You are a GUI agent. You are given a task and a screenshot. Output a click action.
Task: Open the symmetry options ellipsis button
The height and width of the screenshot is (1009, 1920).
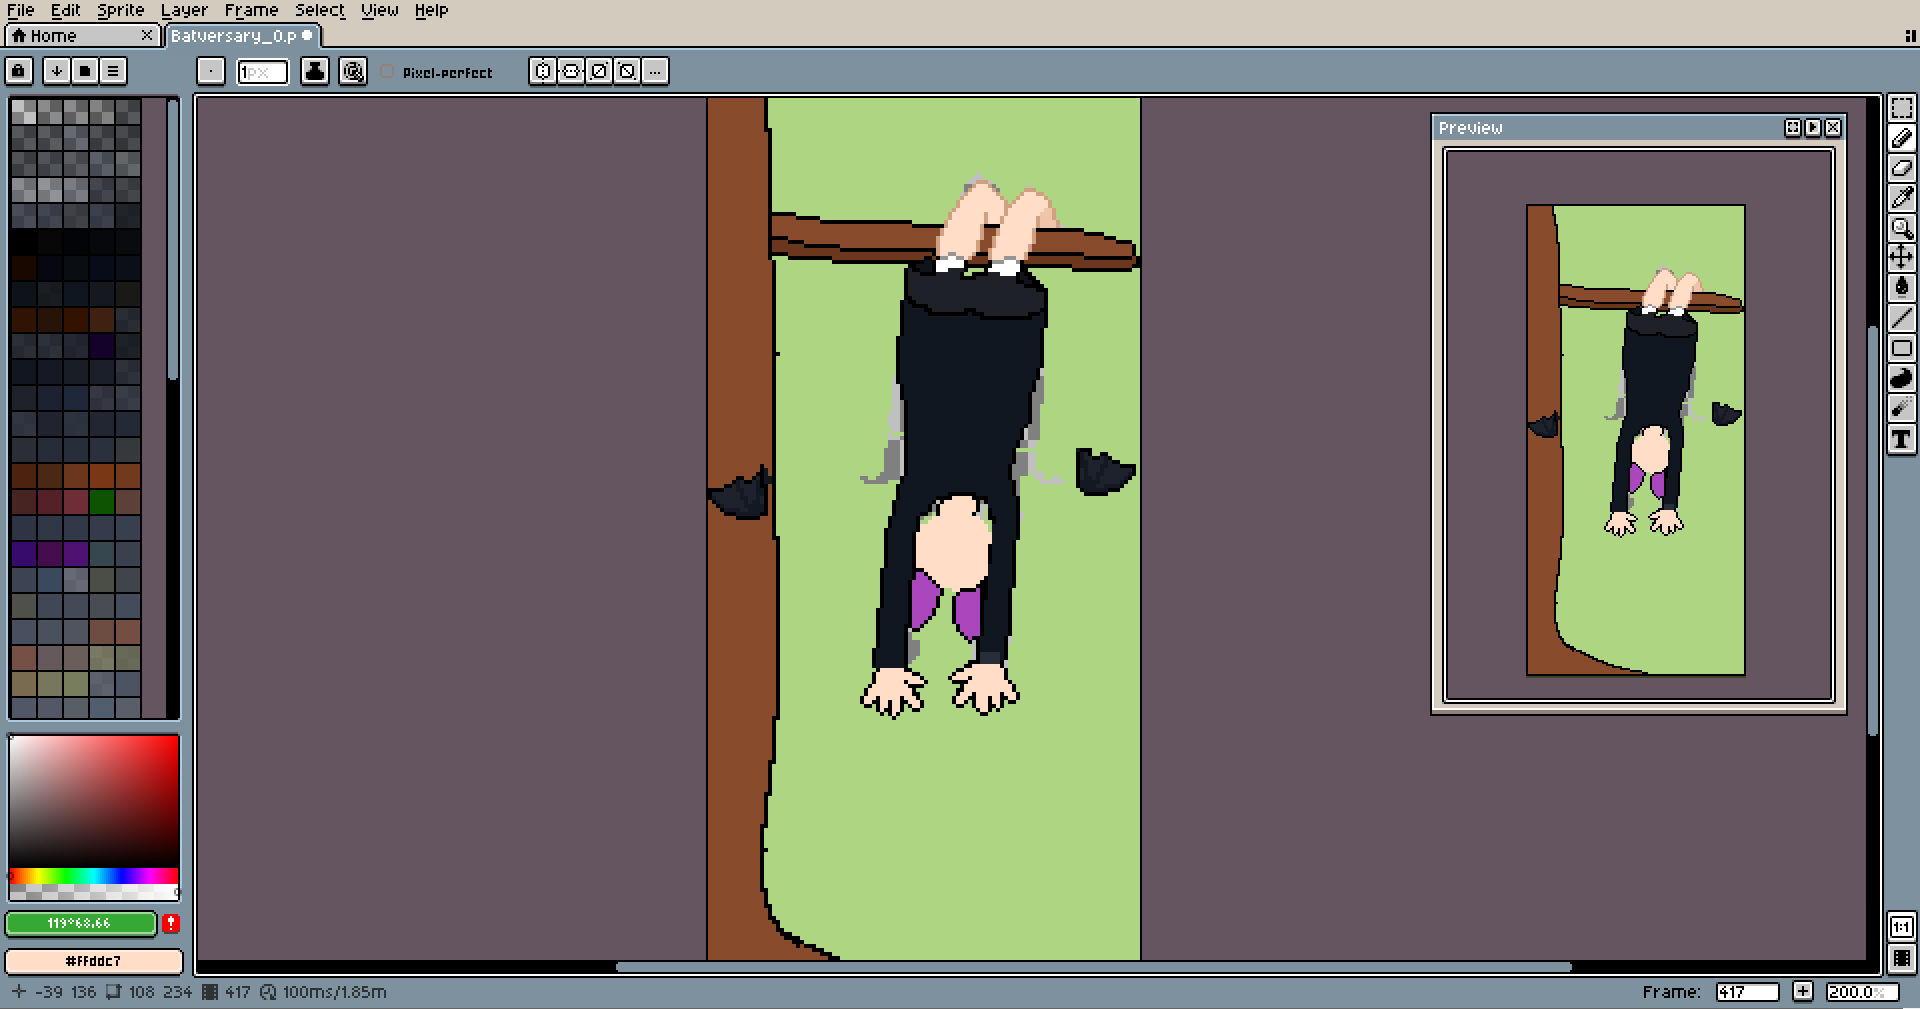click(655, 71)
